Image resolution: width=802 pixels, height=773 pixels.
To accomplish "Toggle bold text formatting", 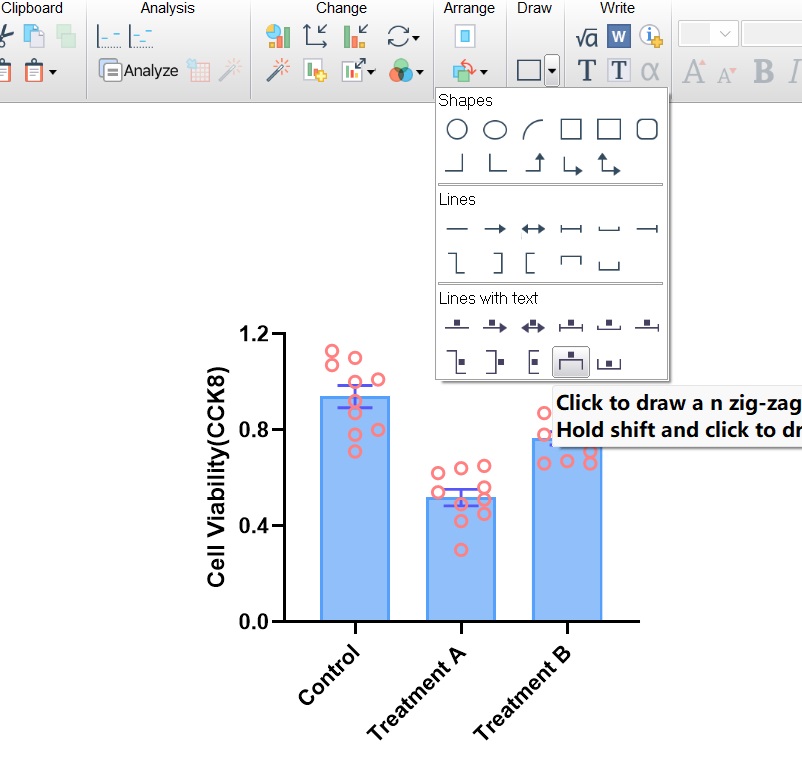I will click(x=764, y=71).
